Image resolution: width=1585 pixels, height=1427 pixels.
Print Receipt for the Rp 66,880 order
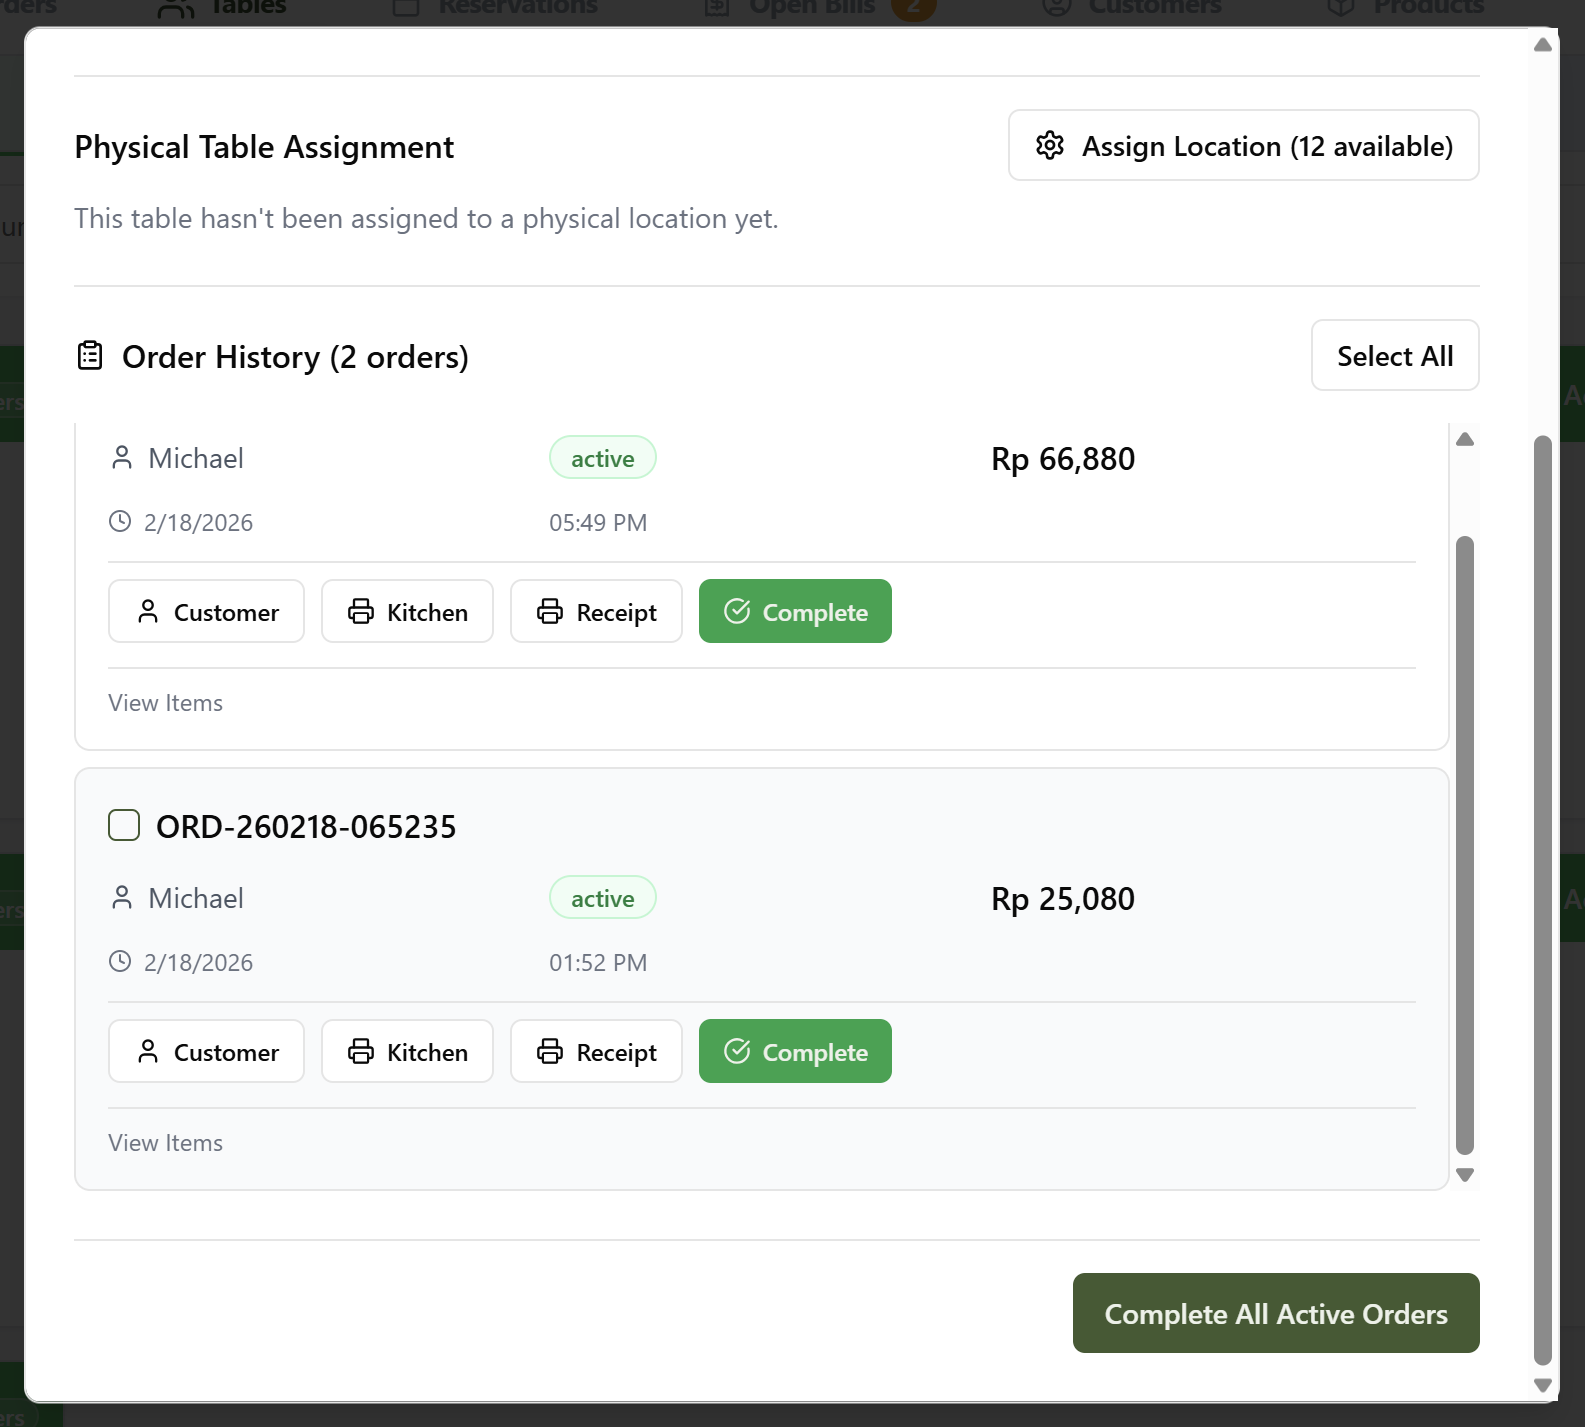click(x=596, y=612)
